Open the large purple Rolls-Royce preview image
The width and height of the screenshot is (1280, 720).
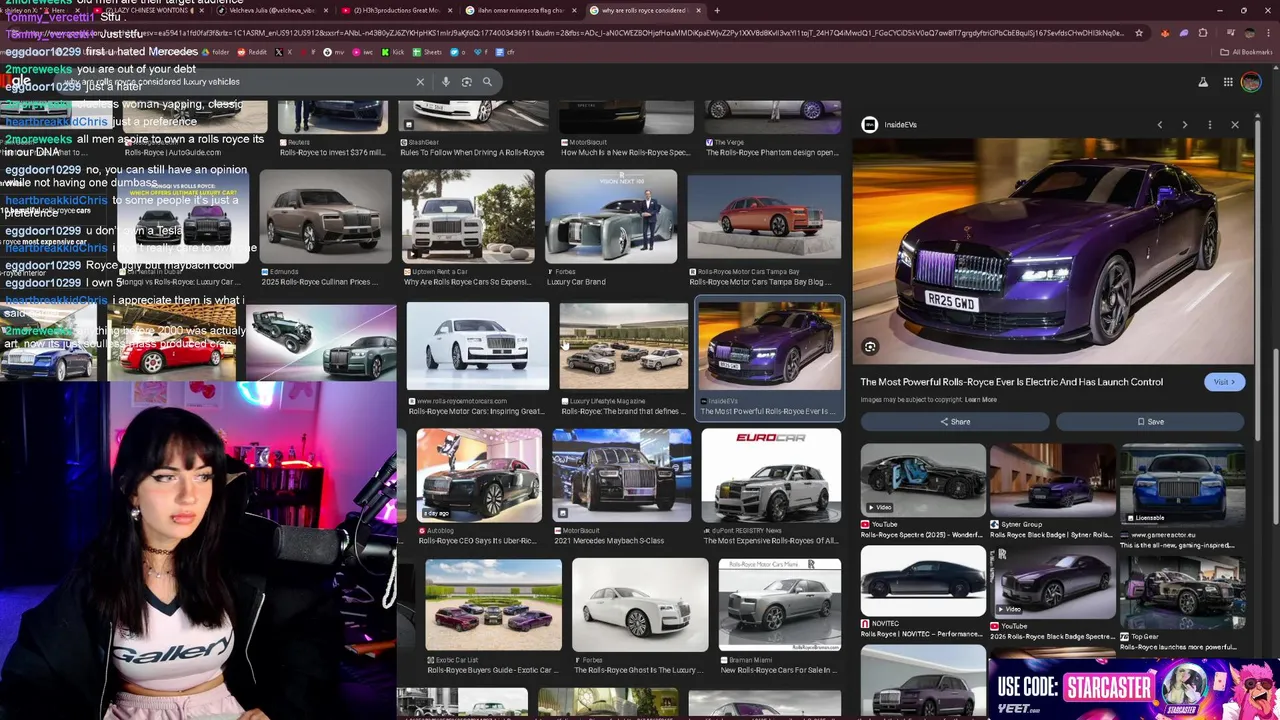click(1052, 251)
